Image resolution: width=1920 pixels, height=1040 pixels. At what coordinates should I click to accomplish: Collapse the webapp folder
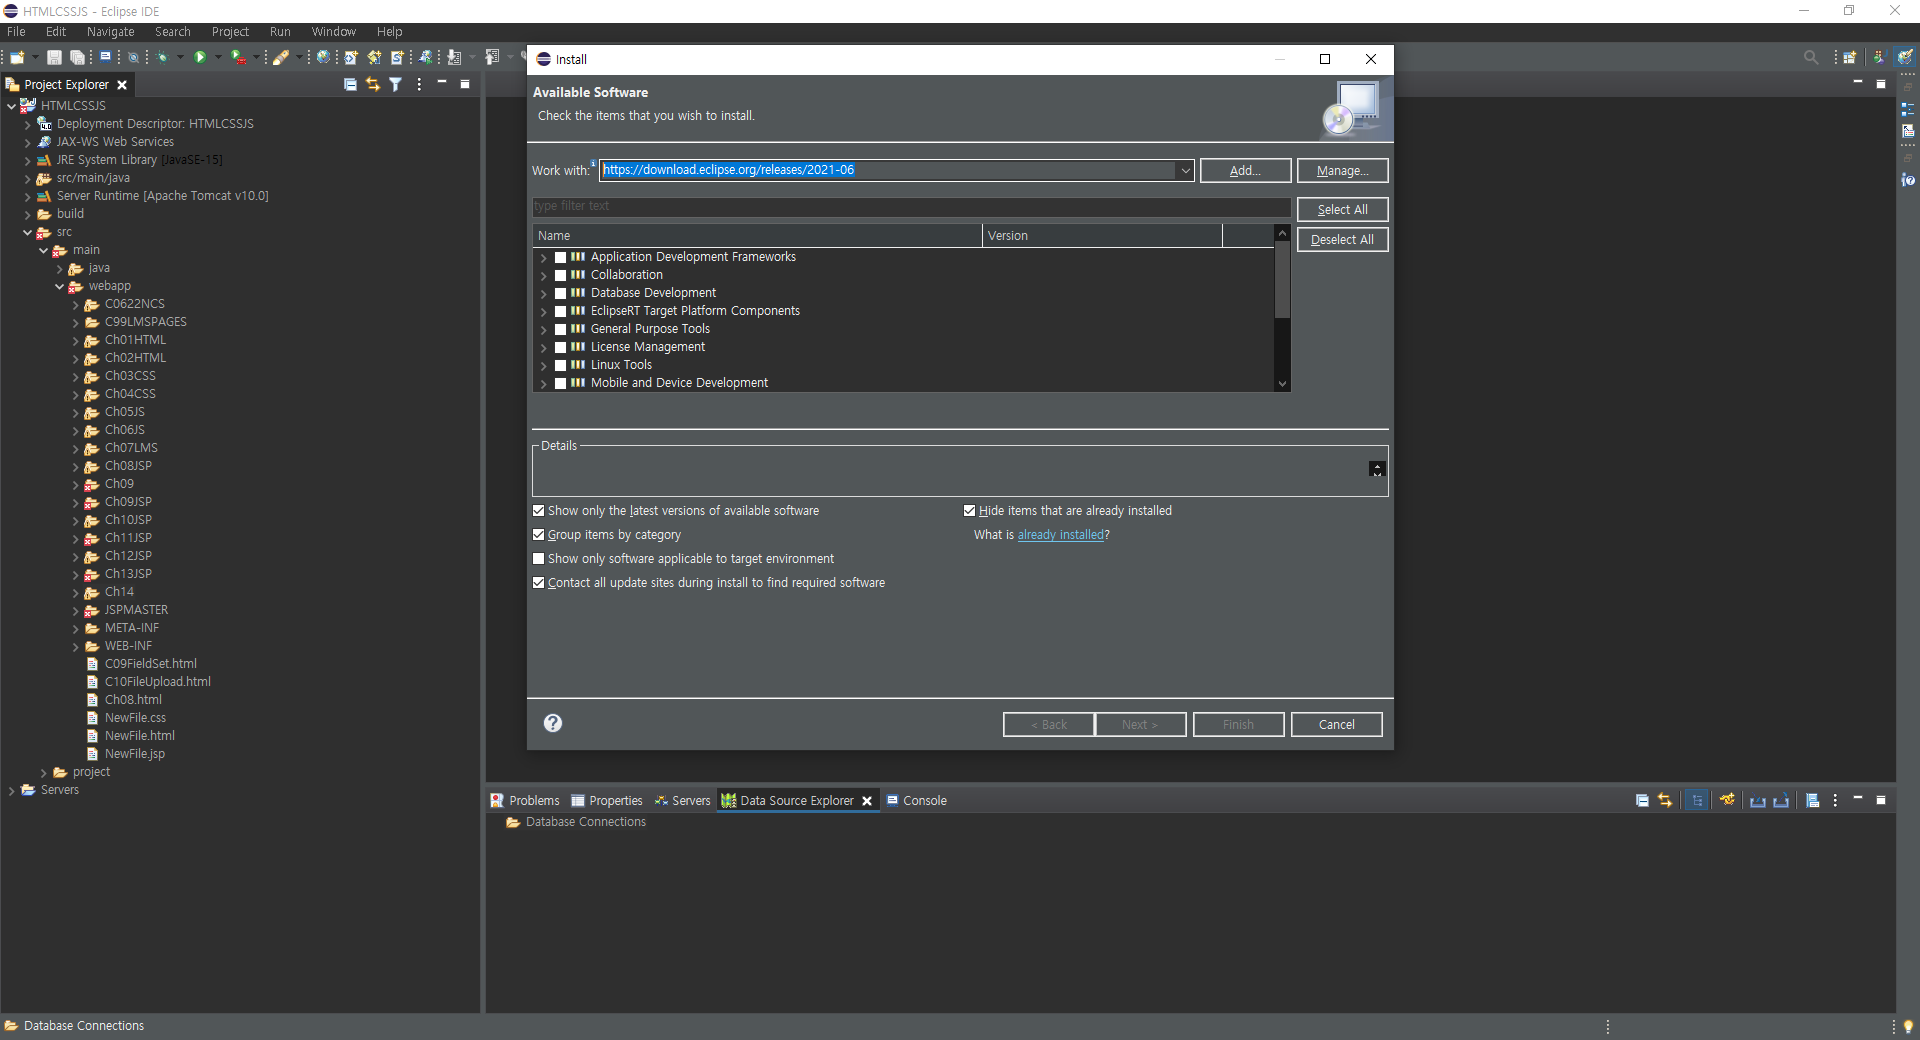point(60,286)
